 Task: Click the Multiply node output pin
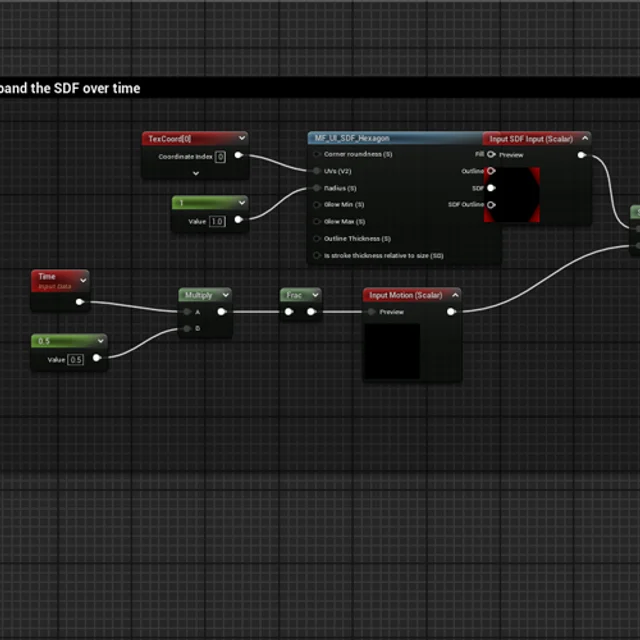tap(222, 312)
